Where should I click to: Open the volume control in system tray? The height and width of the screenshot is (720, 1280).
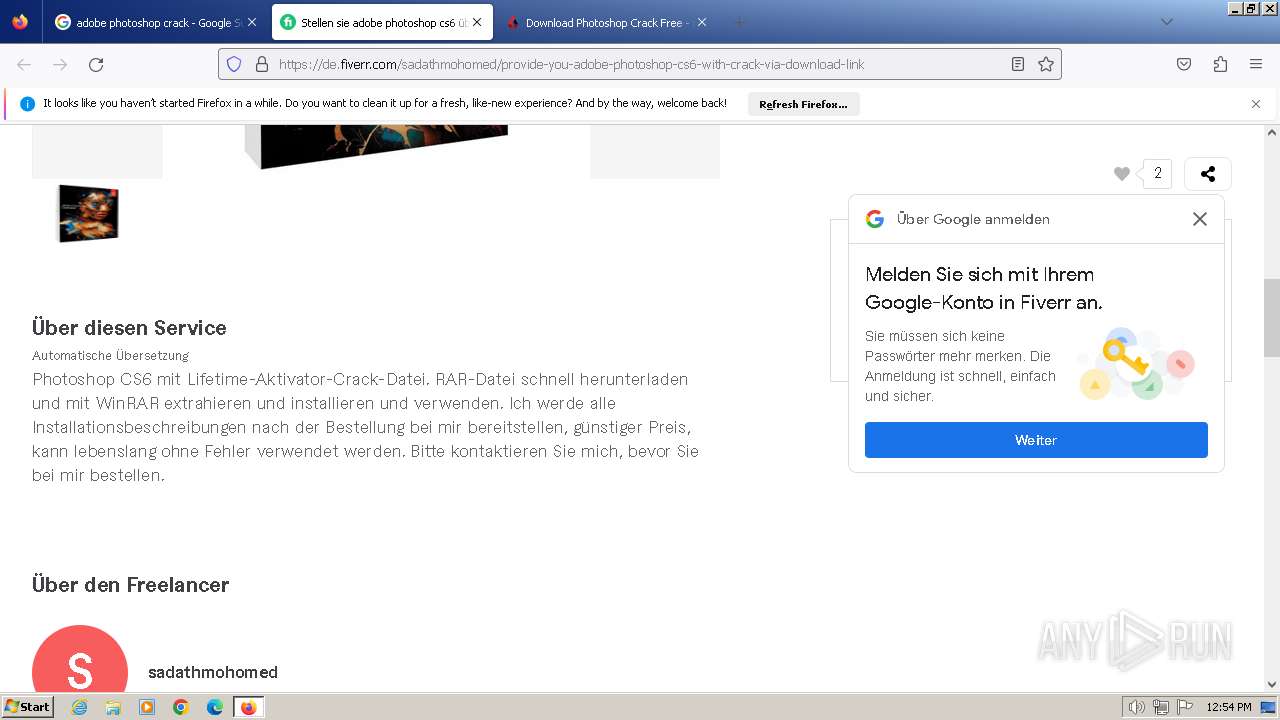(x=1136, y=707)
